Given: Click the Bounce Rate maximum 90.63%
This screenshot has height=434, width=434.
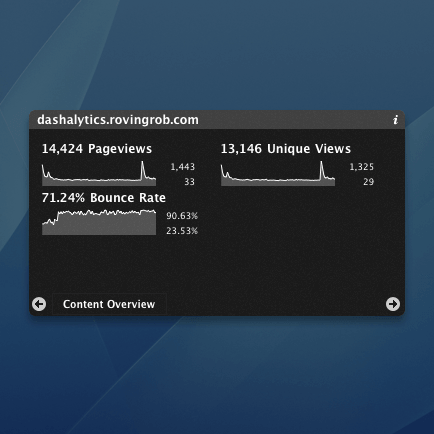Looking at the screenshot, I should 182,216.
